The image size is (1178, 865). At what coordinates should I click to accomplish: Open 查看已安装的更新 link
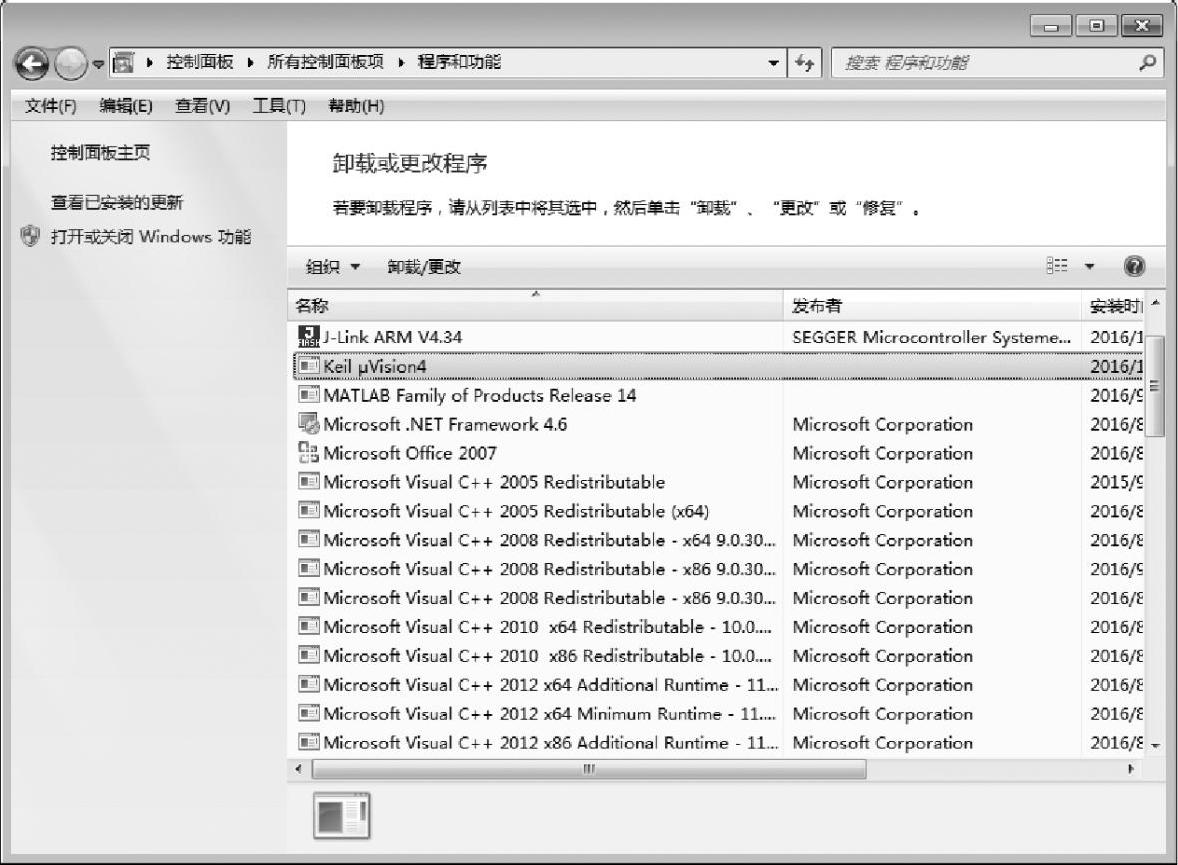pyautogui.click(x=117, y=202)
